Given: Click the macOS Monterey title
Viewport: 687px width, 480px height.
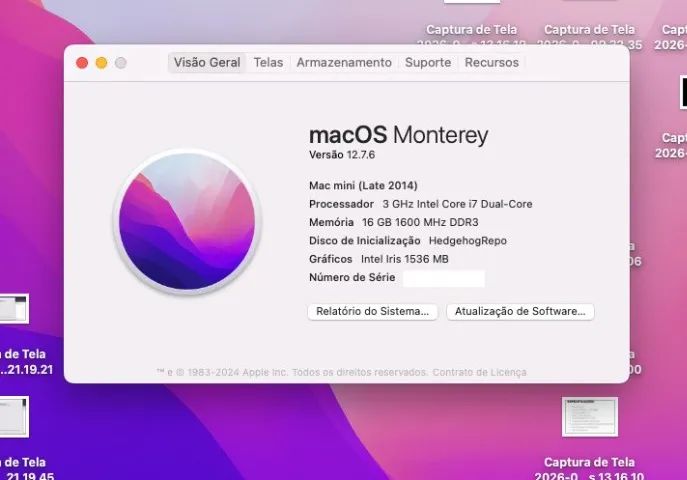Looking at the screenshot, I should click(x=398, y=135).
